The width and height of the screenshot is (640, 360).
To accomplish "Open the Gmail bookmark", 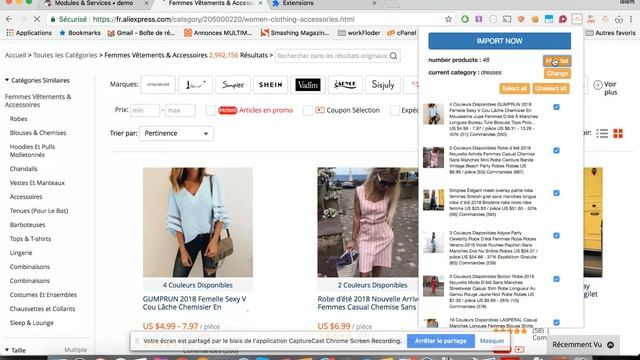I will point(141,33).
